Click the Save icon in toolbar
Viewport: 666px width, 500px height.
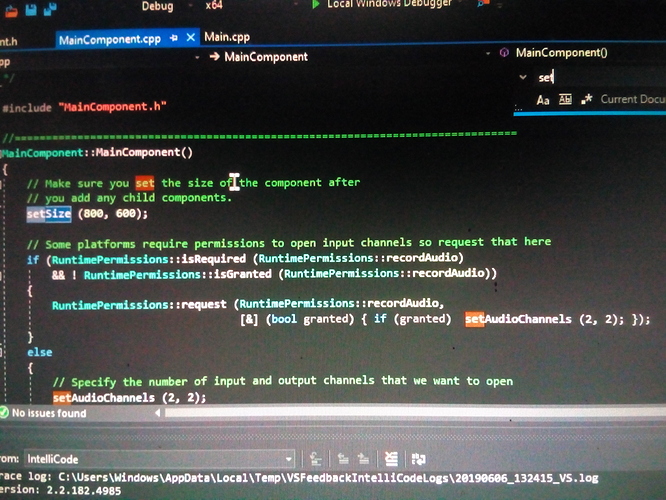coord(31,9)
